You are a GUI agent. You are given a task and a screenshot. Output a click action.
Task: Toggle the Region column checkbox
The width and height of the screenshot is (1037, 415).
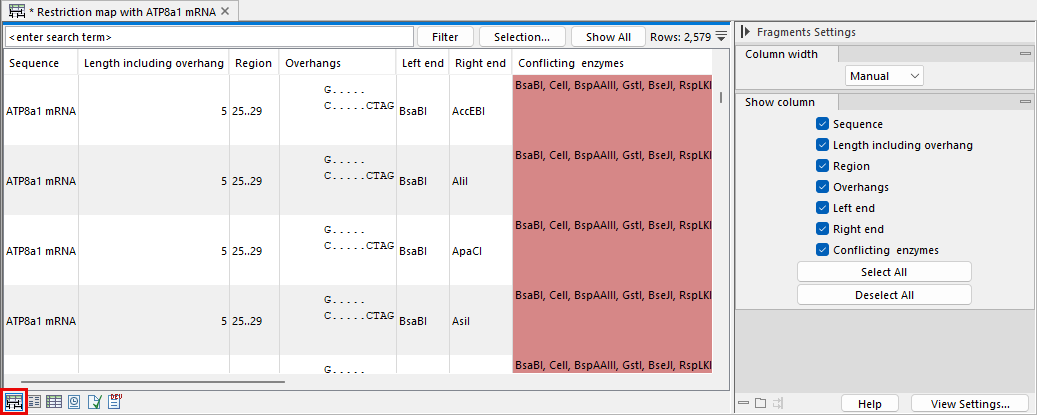823,166
